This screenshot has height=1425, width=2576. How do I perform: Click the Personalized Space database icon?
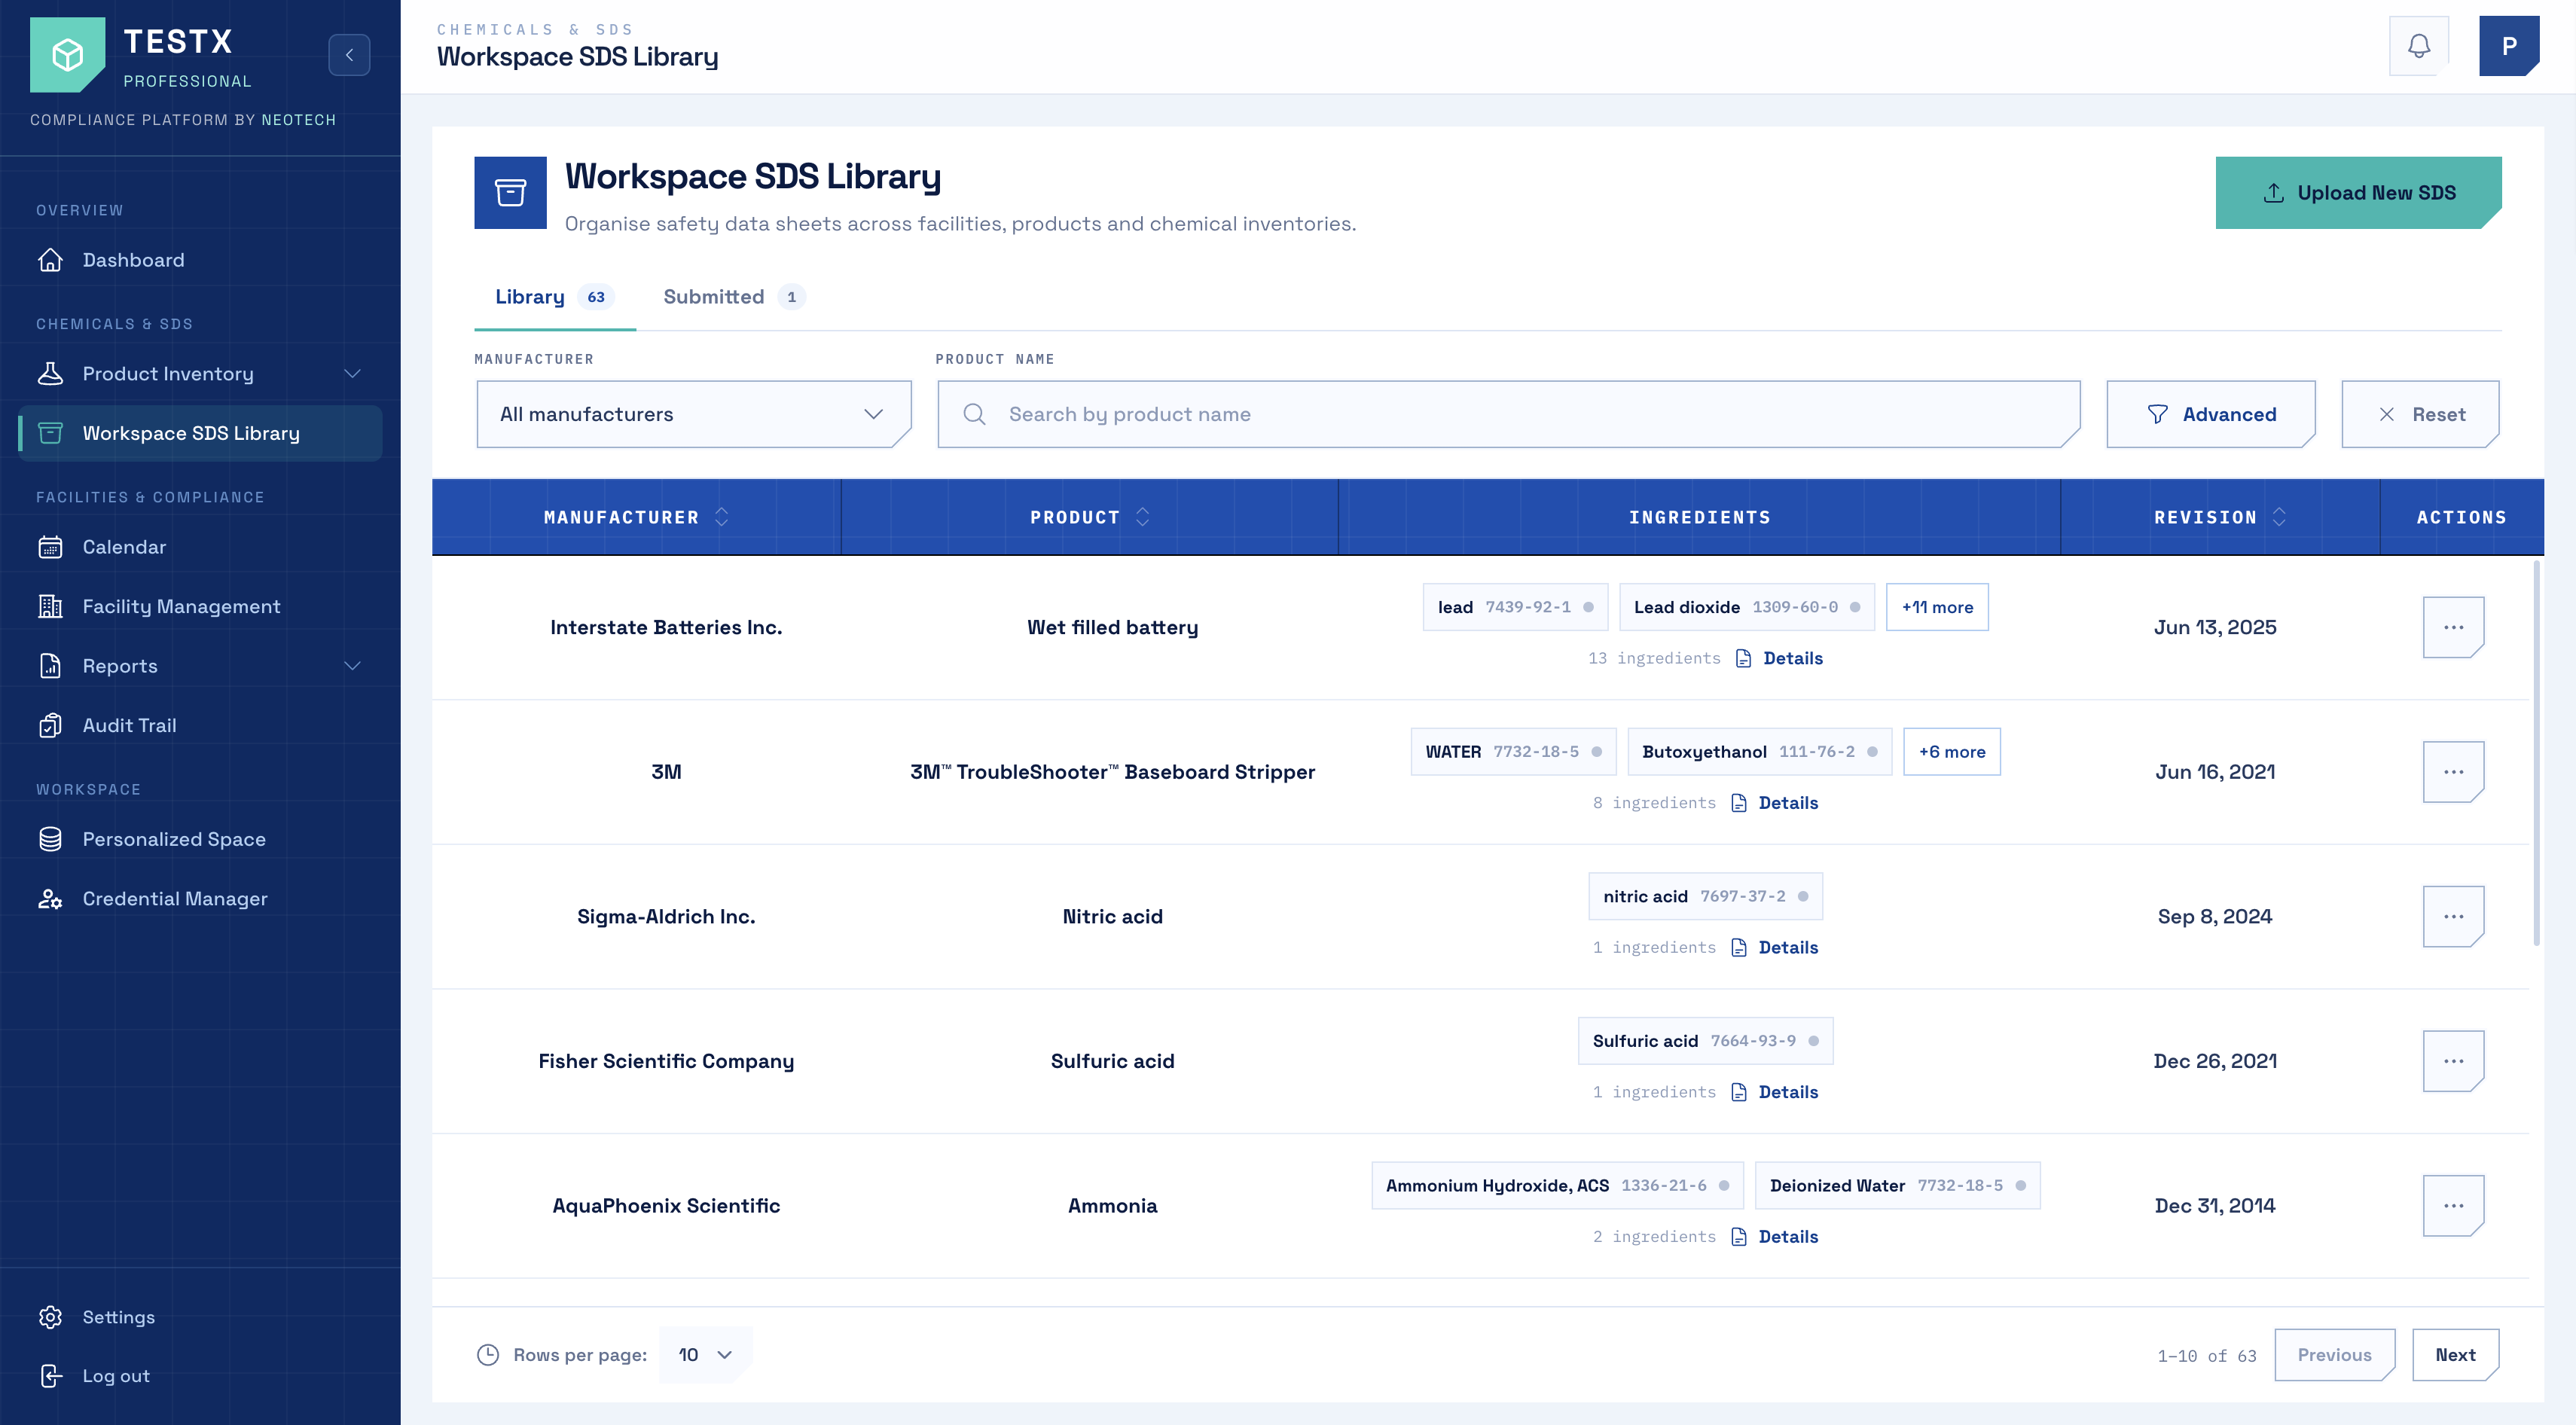pyautogui.click(x=50, y=839)
